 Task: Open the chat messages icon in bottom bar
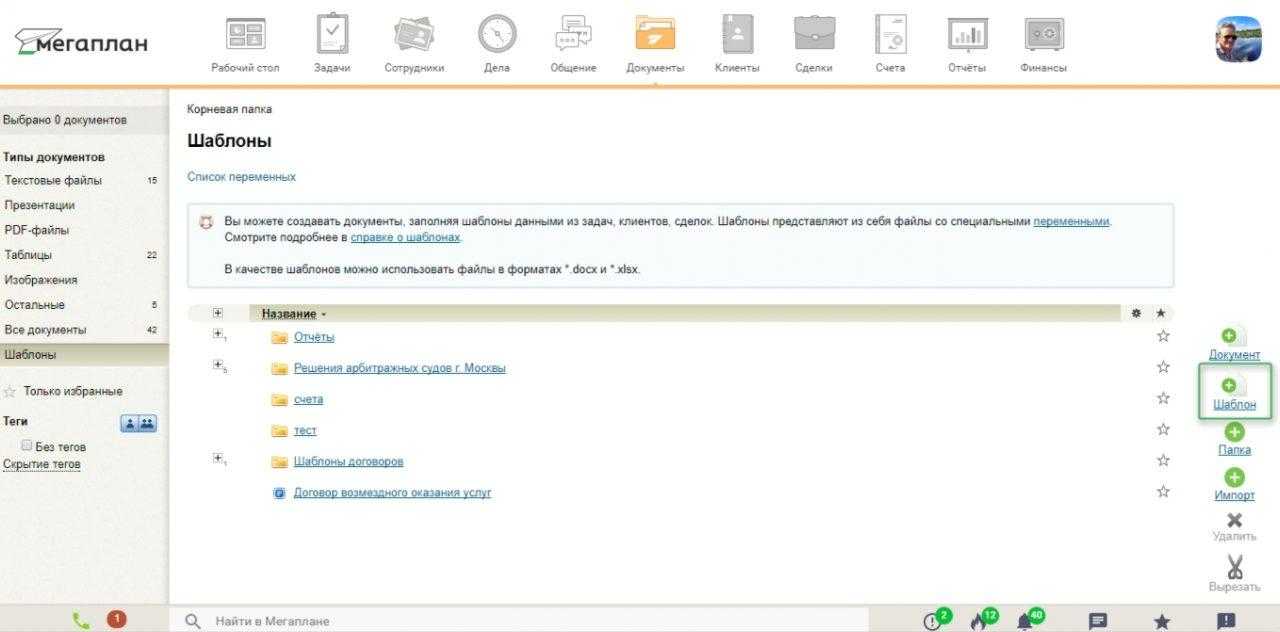pyautogui.click(x=1098, y=621)
